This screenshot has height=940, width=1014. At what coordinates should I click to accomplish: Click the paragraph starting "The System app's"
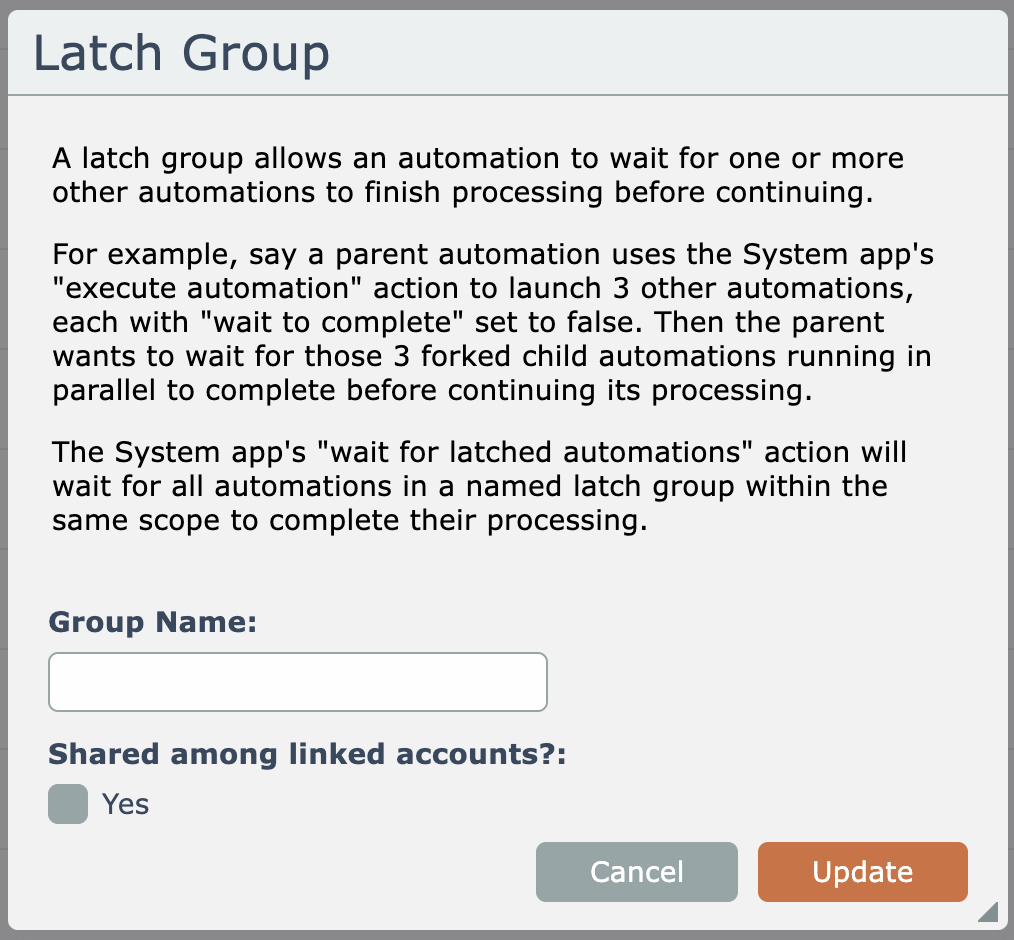pyautogui.click(x=480, y=487)
